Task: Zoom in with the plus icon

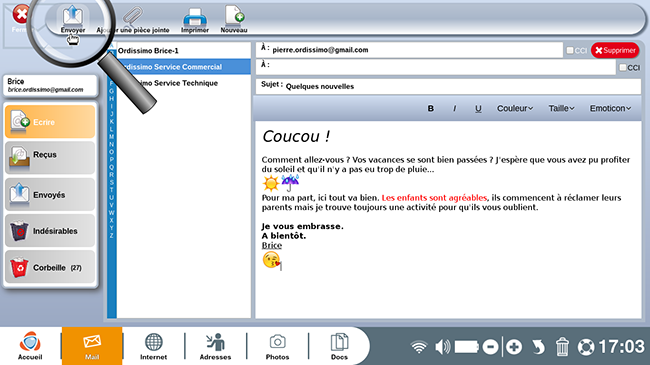Action: pos(514,347)
